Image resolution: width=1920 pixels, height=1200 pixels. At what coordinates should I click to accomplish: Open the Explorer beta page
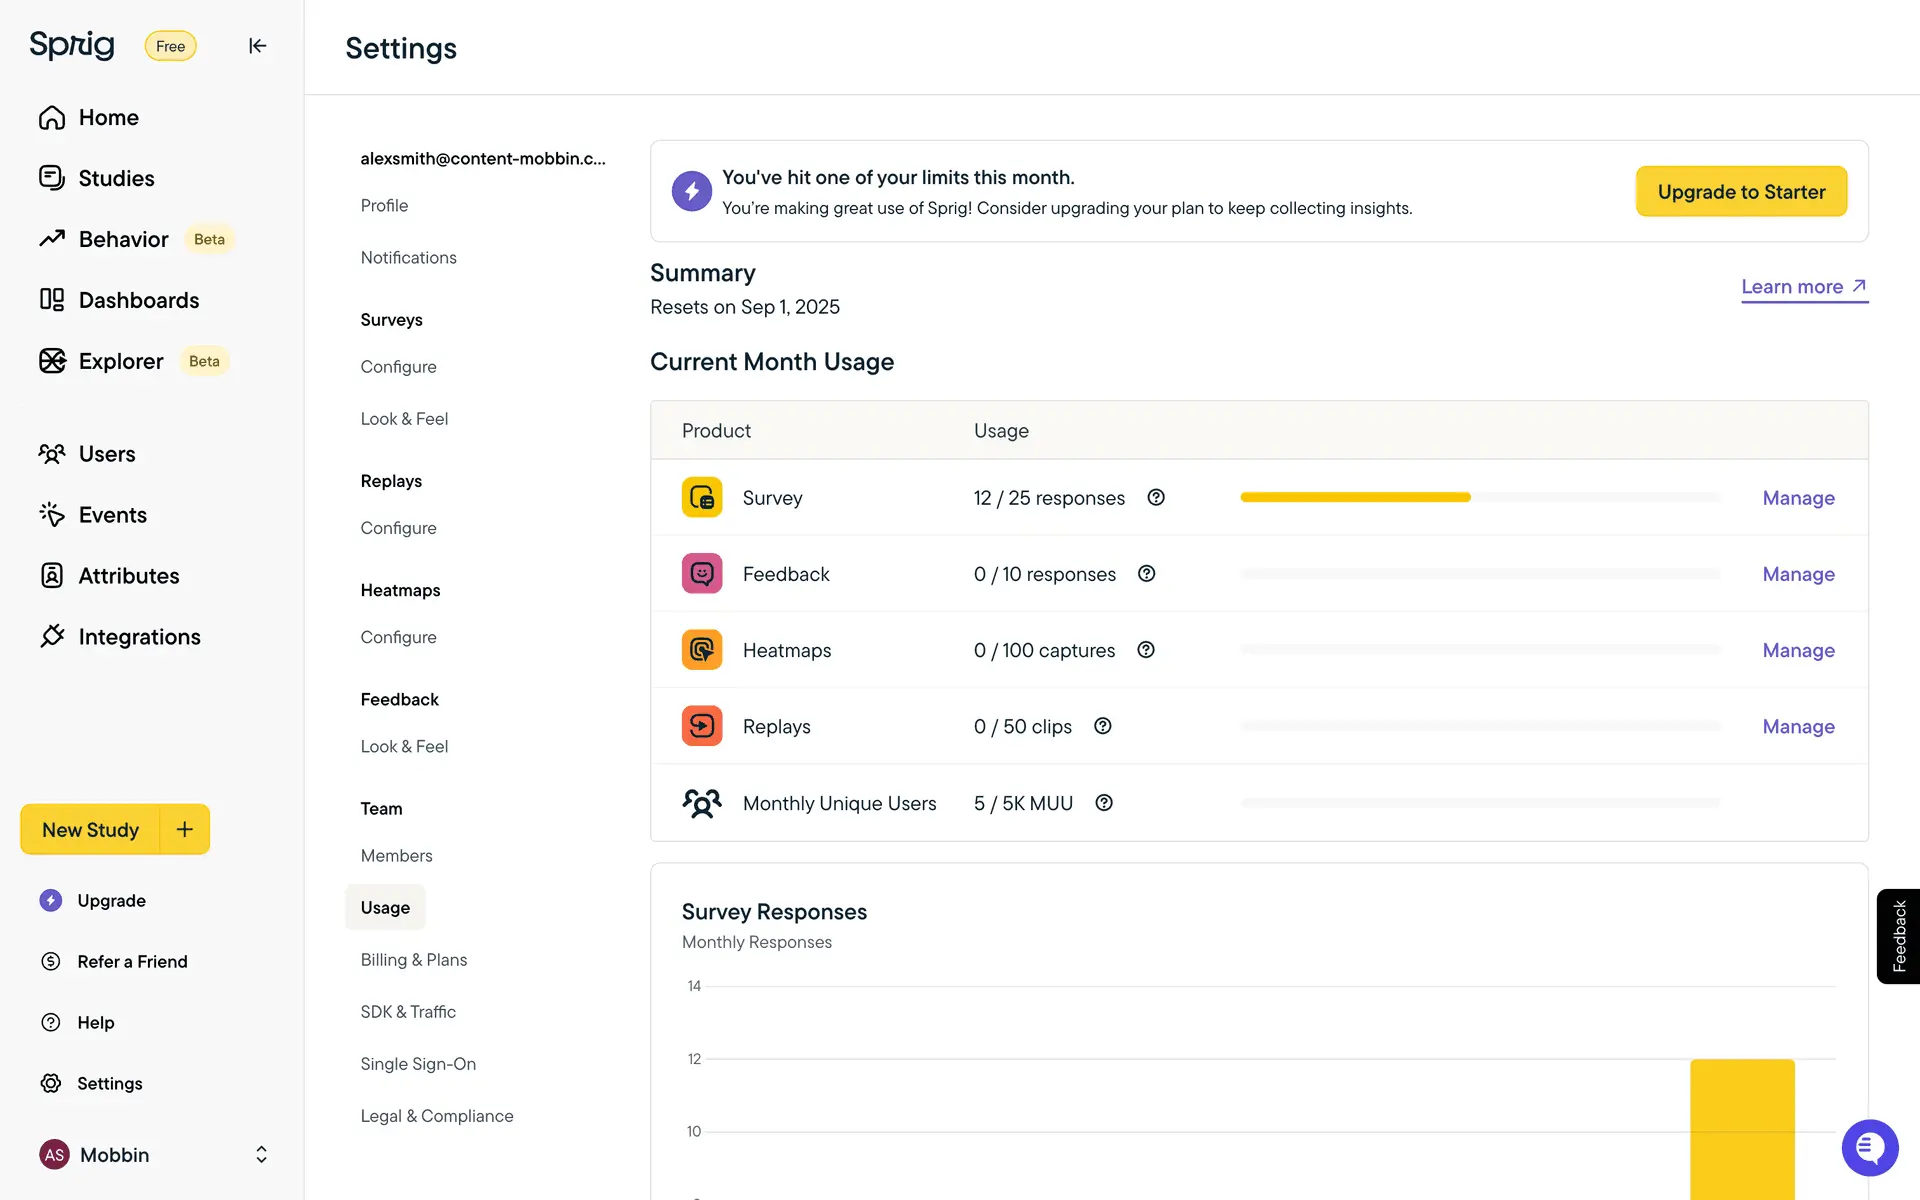pos(121,361)
